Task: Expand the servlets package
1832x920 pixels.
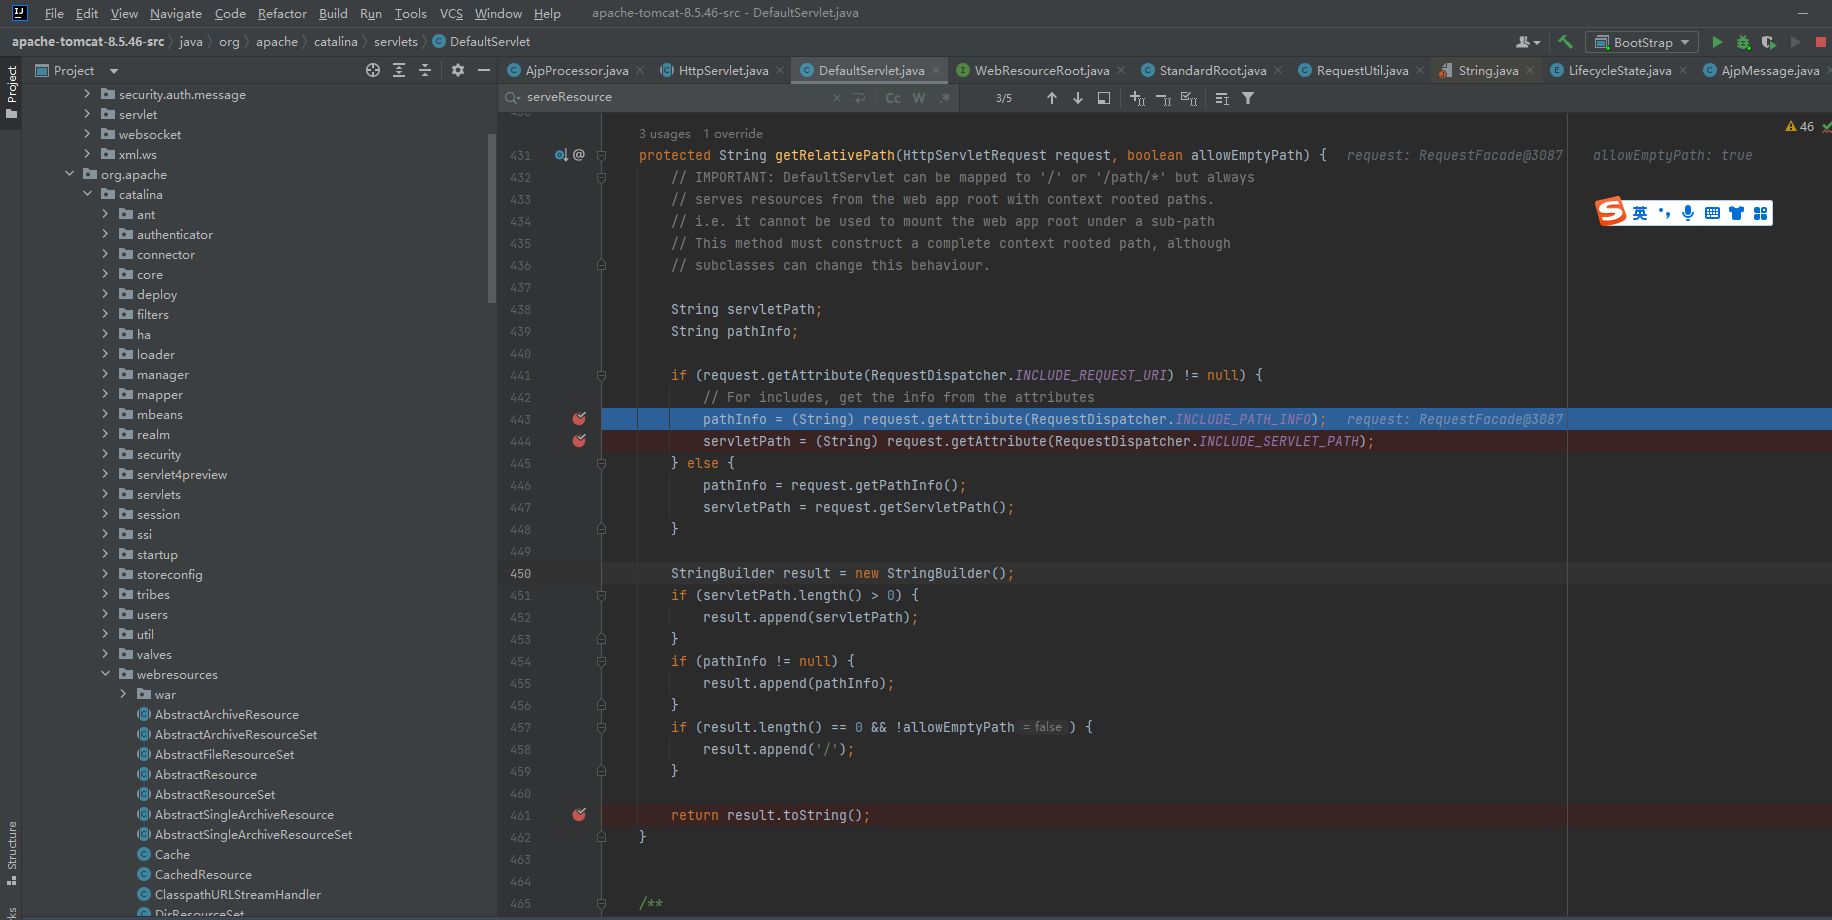Action: tap(106, 494)
